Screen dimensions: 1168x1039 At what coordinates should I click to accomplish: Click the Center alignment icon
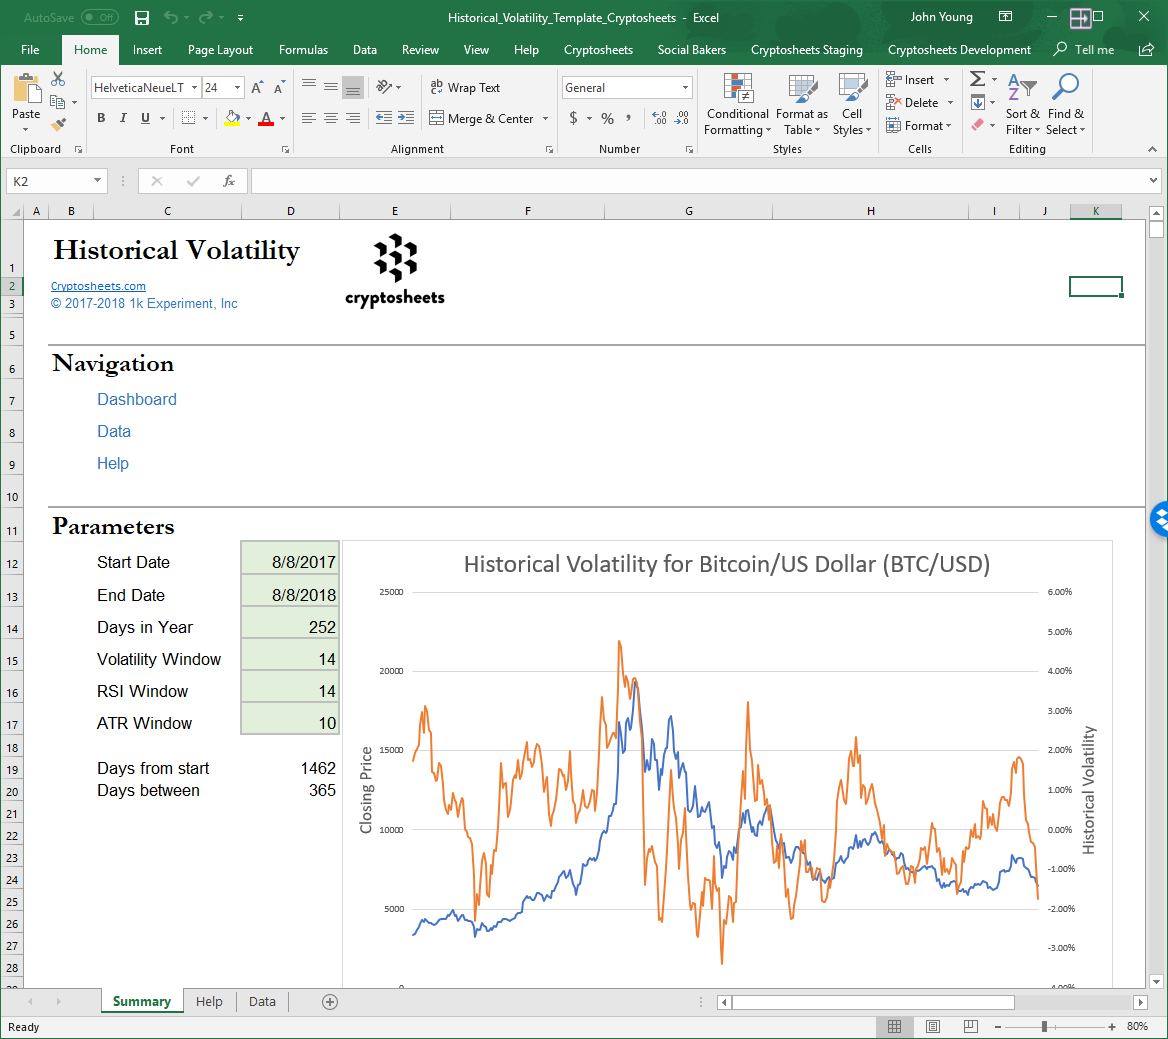[331, 118]
